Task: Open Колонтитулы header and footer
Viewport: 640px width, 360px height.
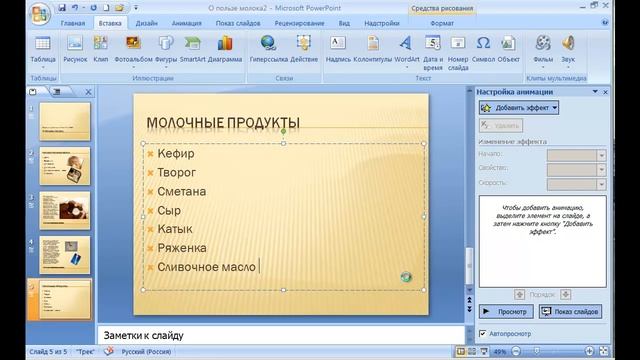Action: coord(373,49)
